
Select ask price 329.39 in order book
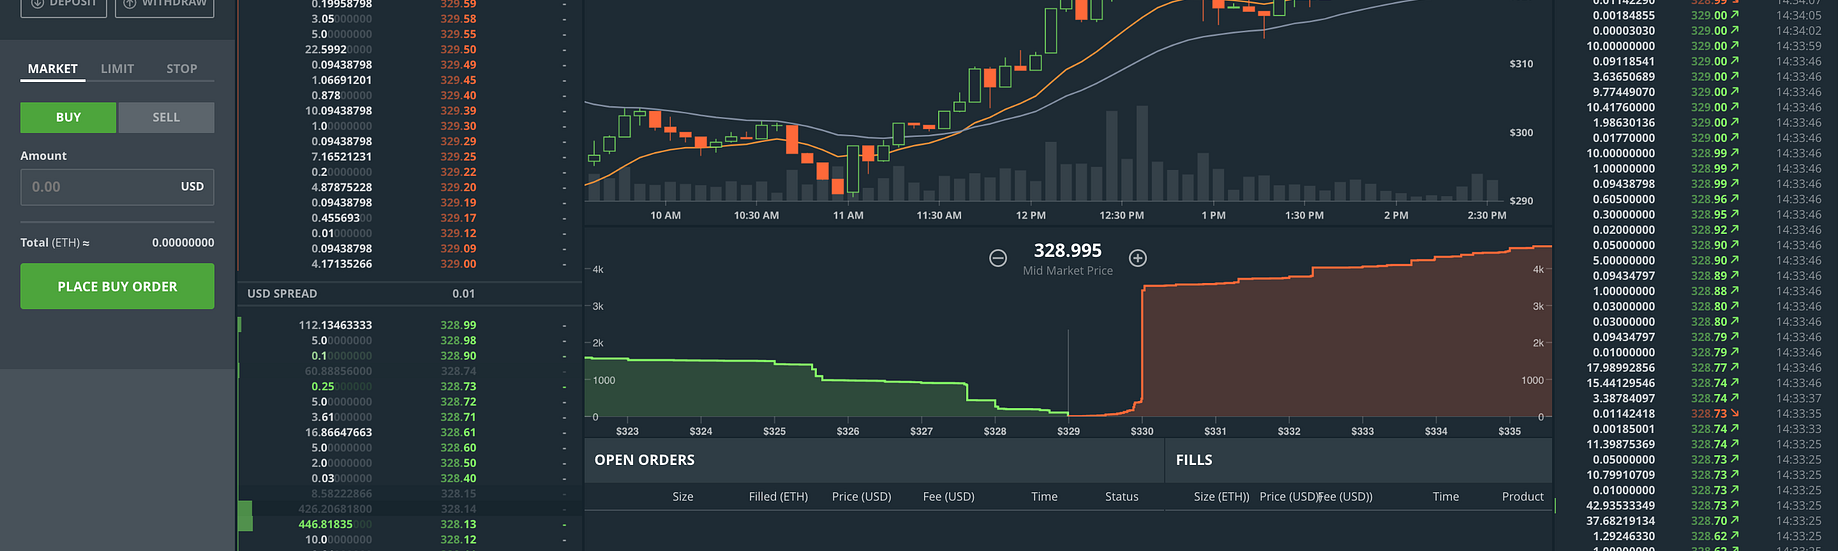click(x=458, y=111)
